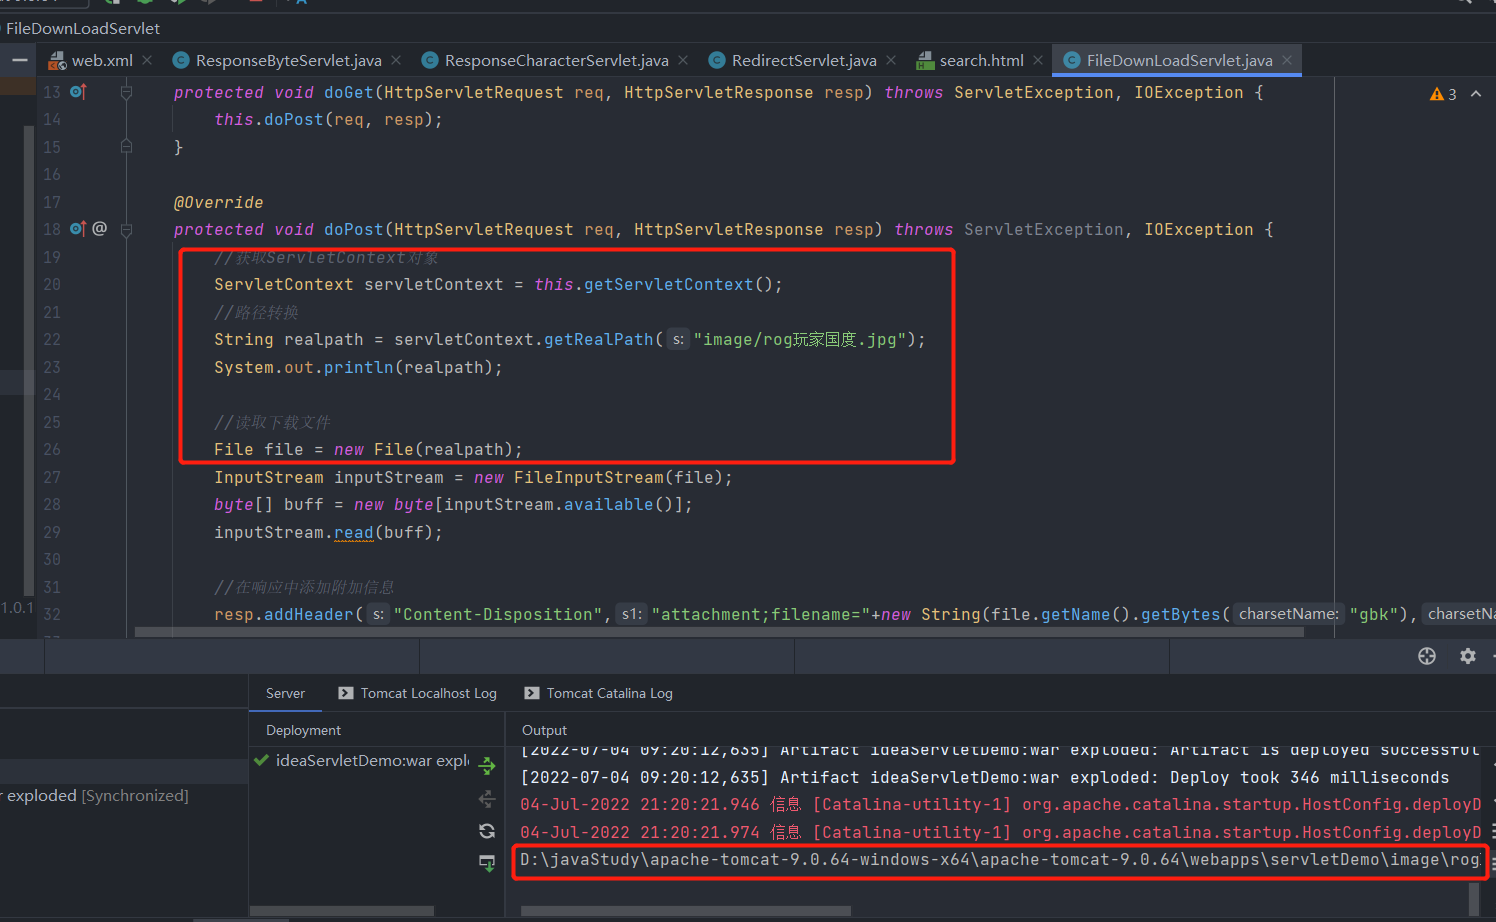Close the RedirectServlet.java tab
This screenshot has height=922, width=1496.
click(891, 60)
